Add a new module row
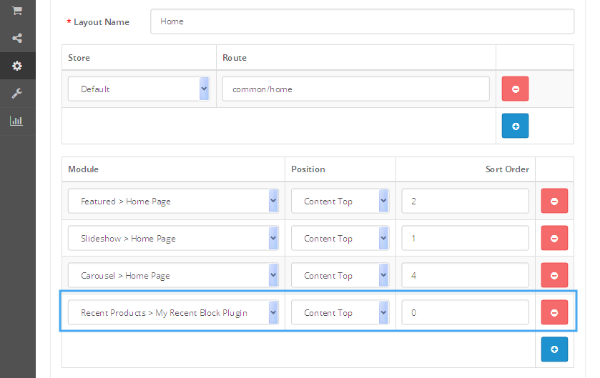Viewport: 600px width, 378px height. click(554, 349)
